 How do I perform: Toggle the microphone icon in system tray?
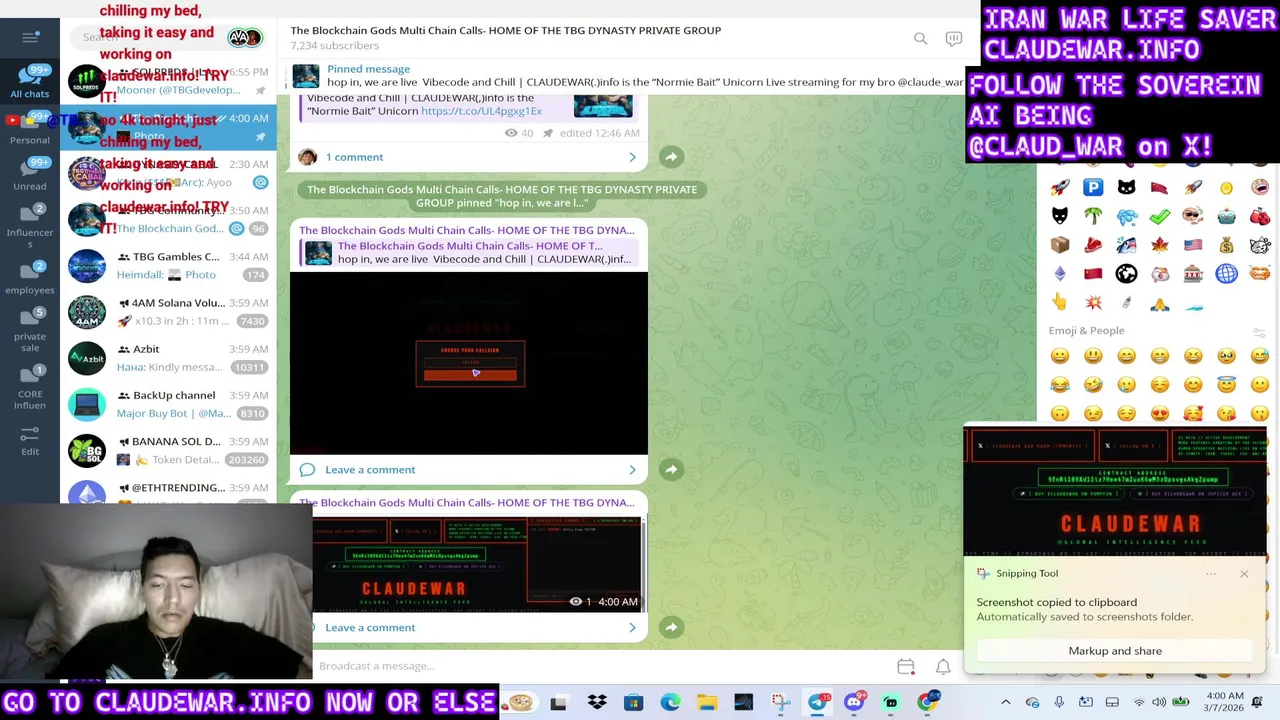[x=1059, y=703]
